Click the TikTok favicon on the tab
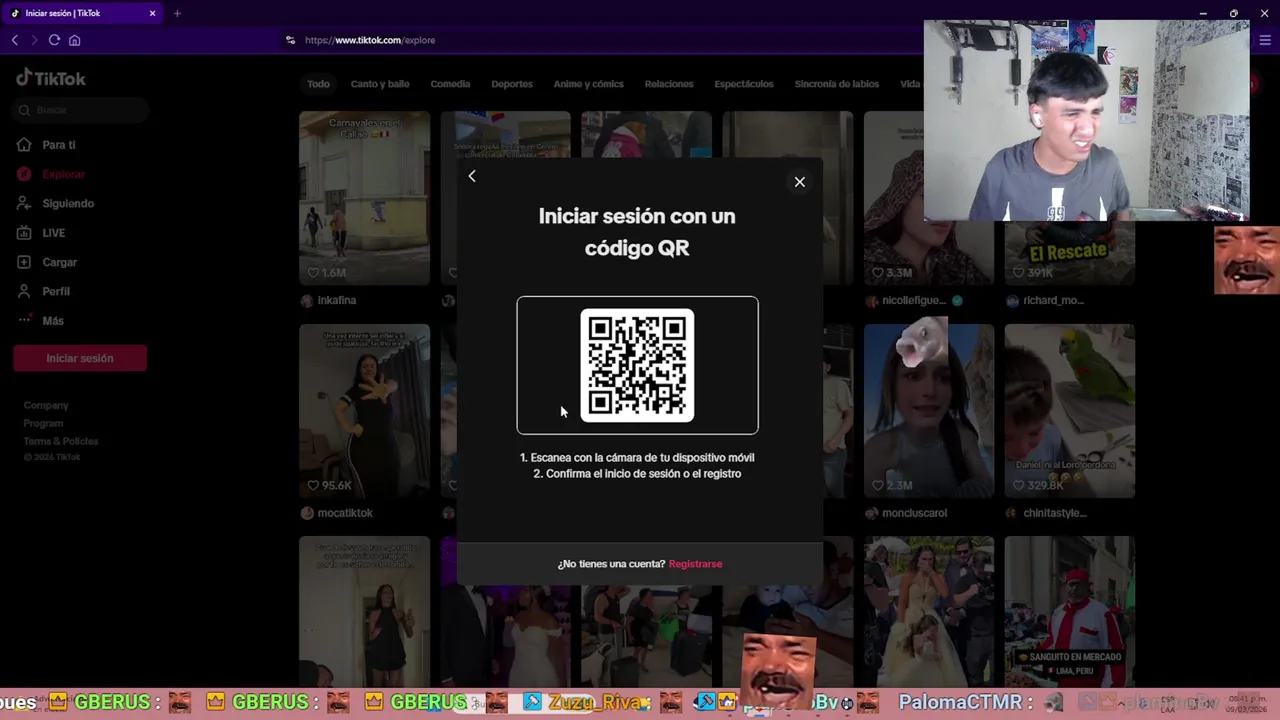Viewport: 1280px width, 720px height. [x=14, y=13]
